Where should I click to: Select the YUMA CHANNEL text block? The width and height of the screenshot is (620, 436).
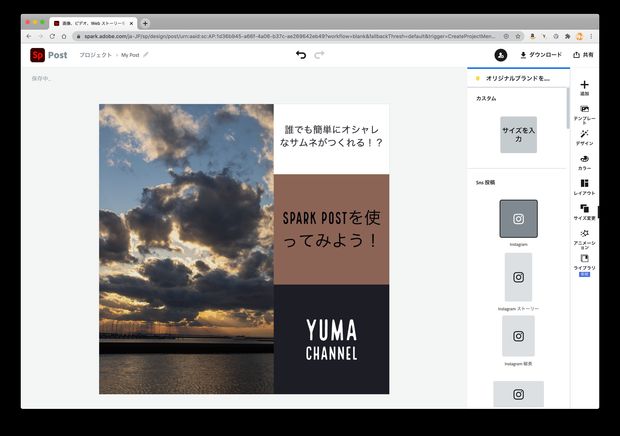(x=331, y=340)
